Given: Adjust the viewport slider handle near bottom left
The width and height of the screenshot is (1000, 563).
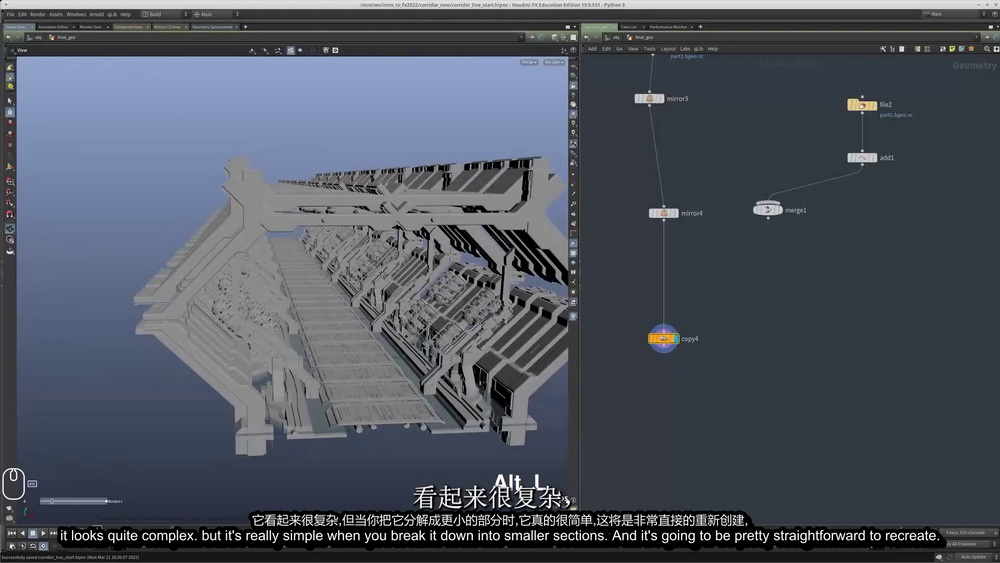Looking at the screenshot, I should [52, 501].
